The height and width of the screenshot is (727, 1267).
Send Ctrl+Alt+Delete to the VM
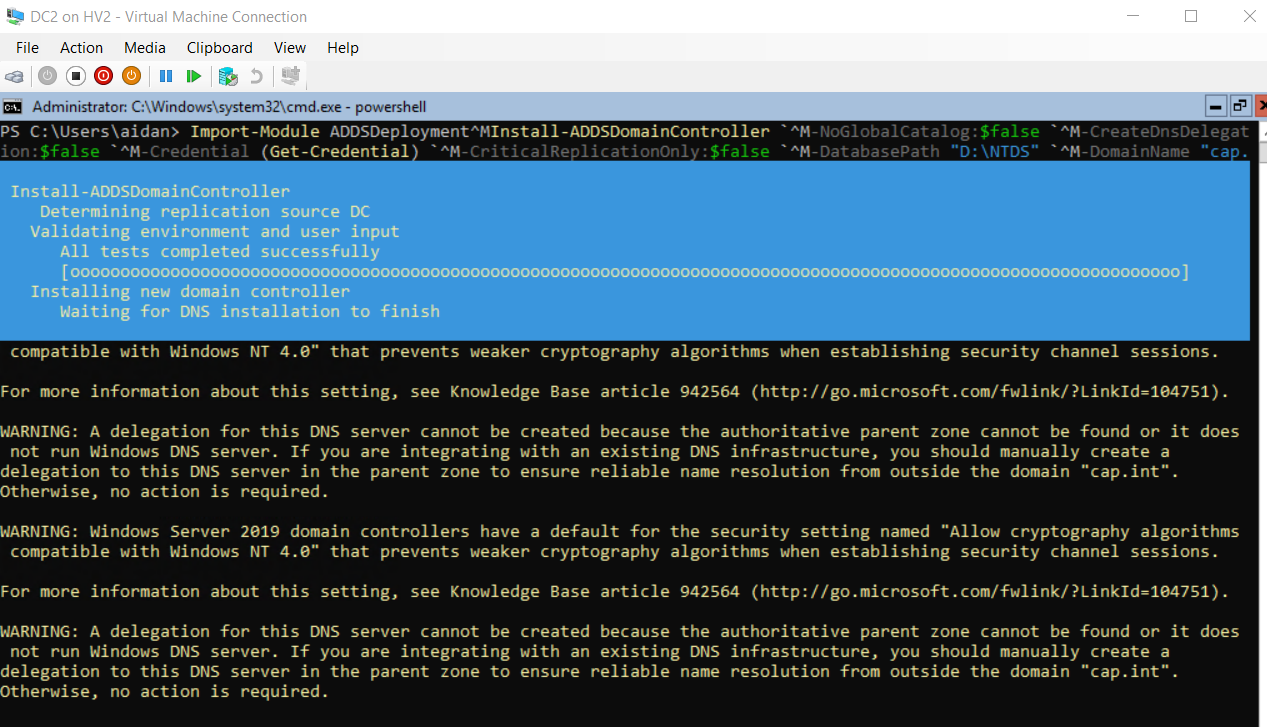(x=14, y=76)
